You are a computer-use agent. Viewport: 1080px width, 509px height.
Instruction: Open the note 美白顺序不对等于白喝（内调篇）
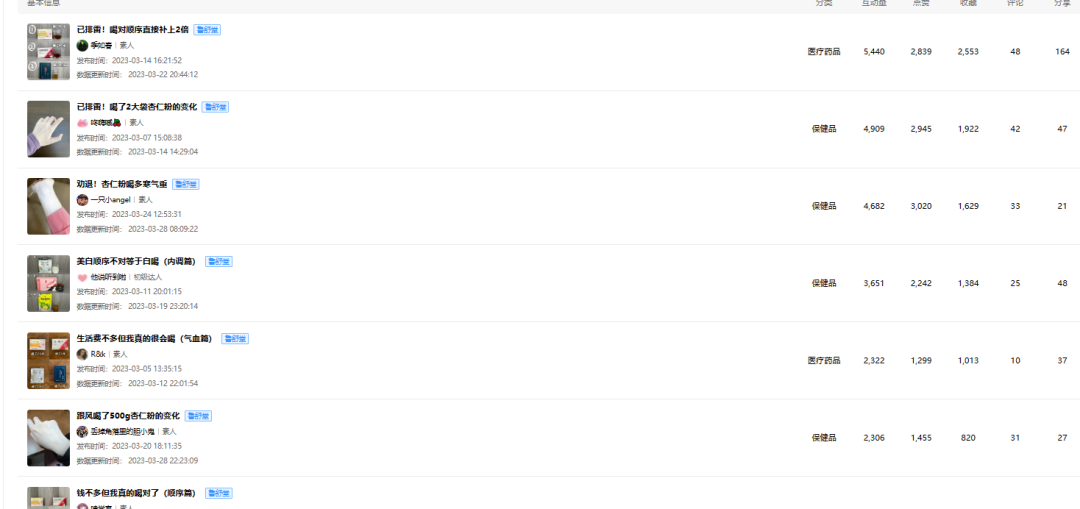[136, 261]
